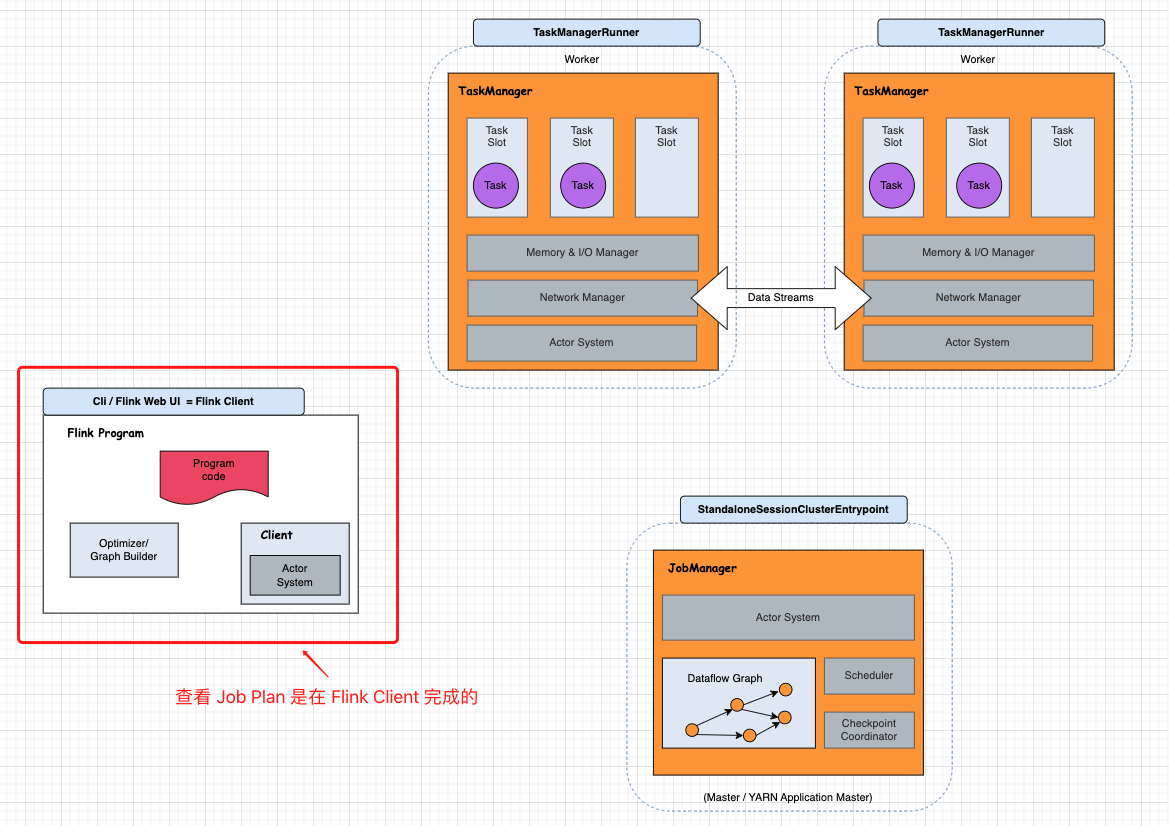Select right TaskManager Actor System box

pyautogui.click(x=977, y=343)
